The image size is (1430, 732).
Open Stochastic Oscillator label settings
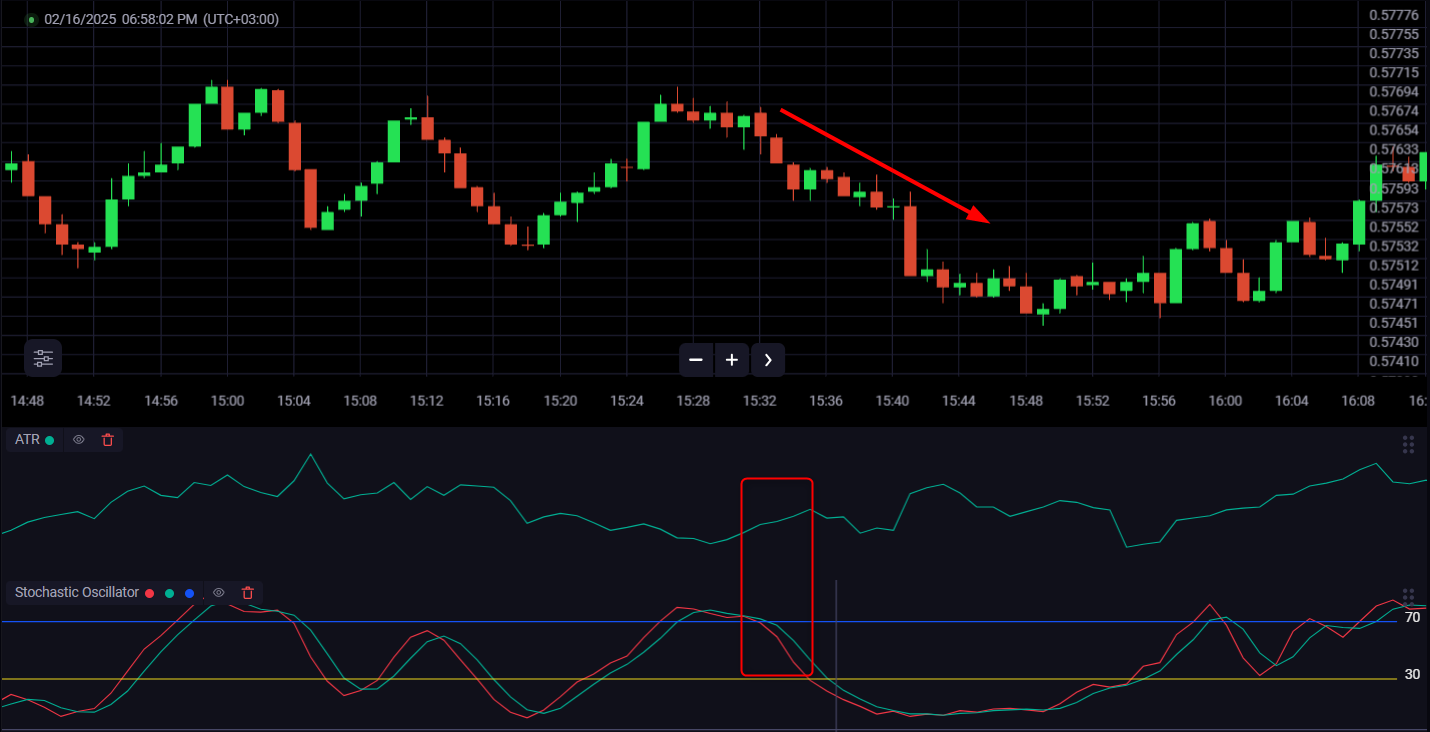(x=77, y=593)
